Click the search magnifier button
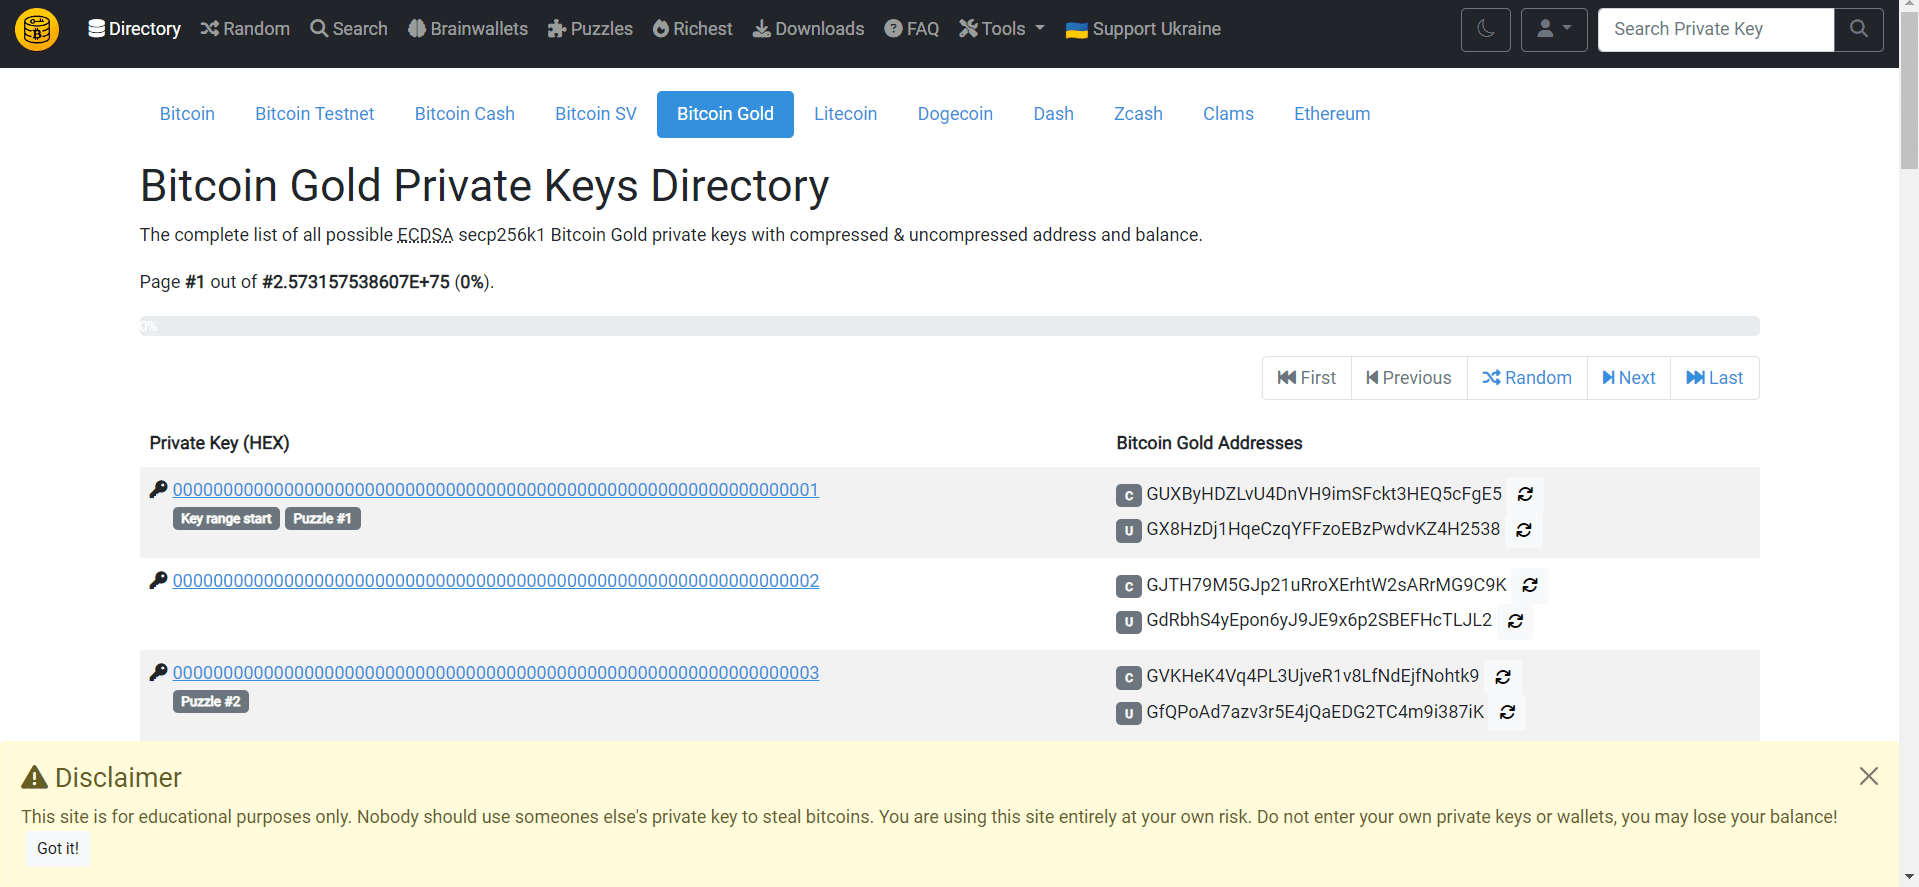 [x=1858, y=30]
